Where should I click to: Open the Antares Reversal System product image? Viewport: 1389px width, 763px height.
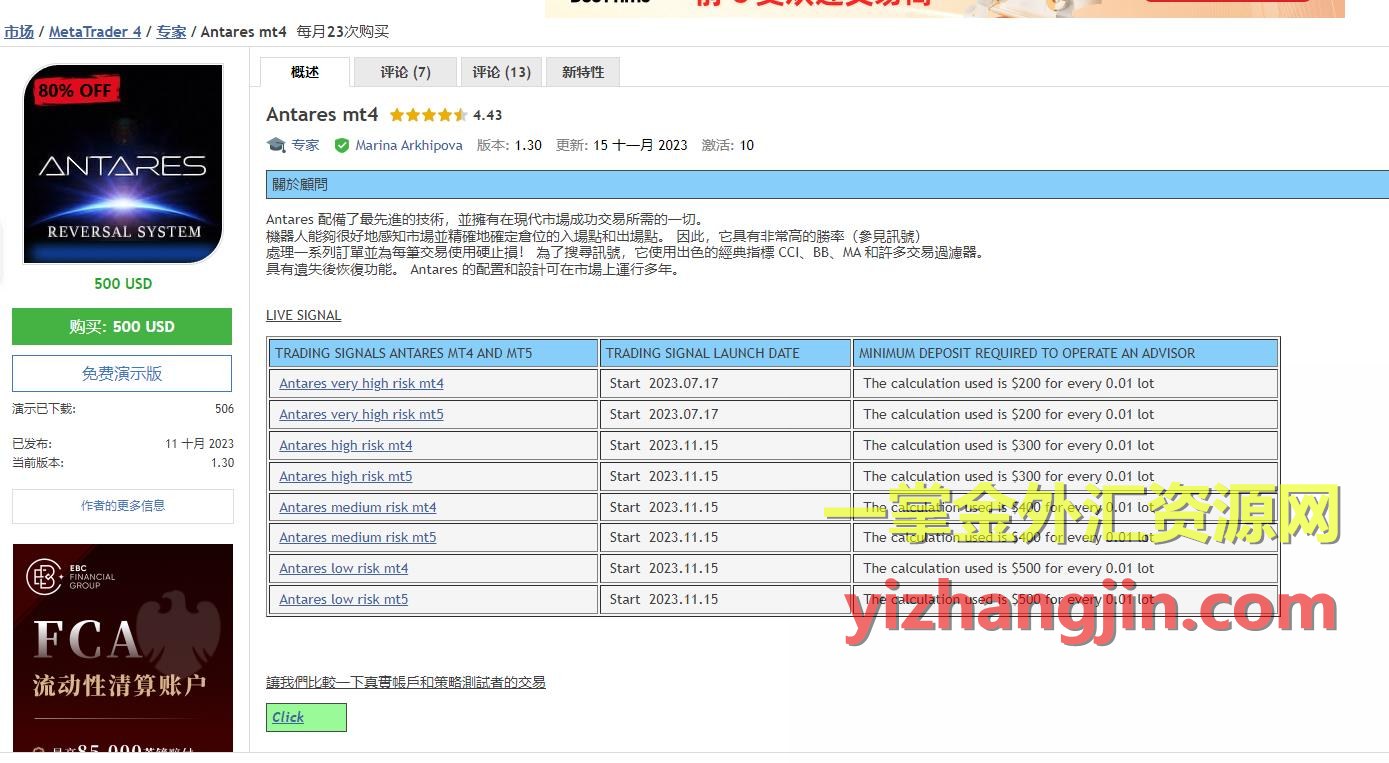tap(123, 164)
